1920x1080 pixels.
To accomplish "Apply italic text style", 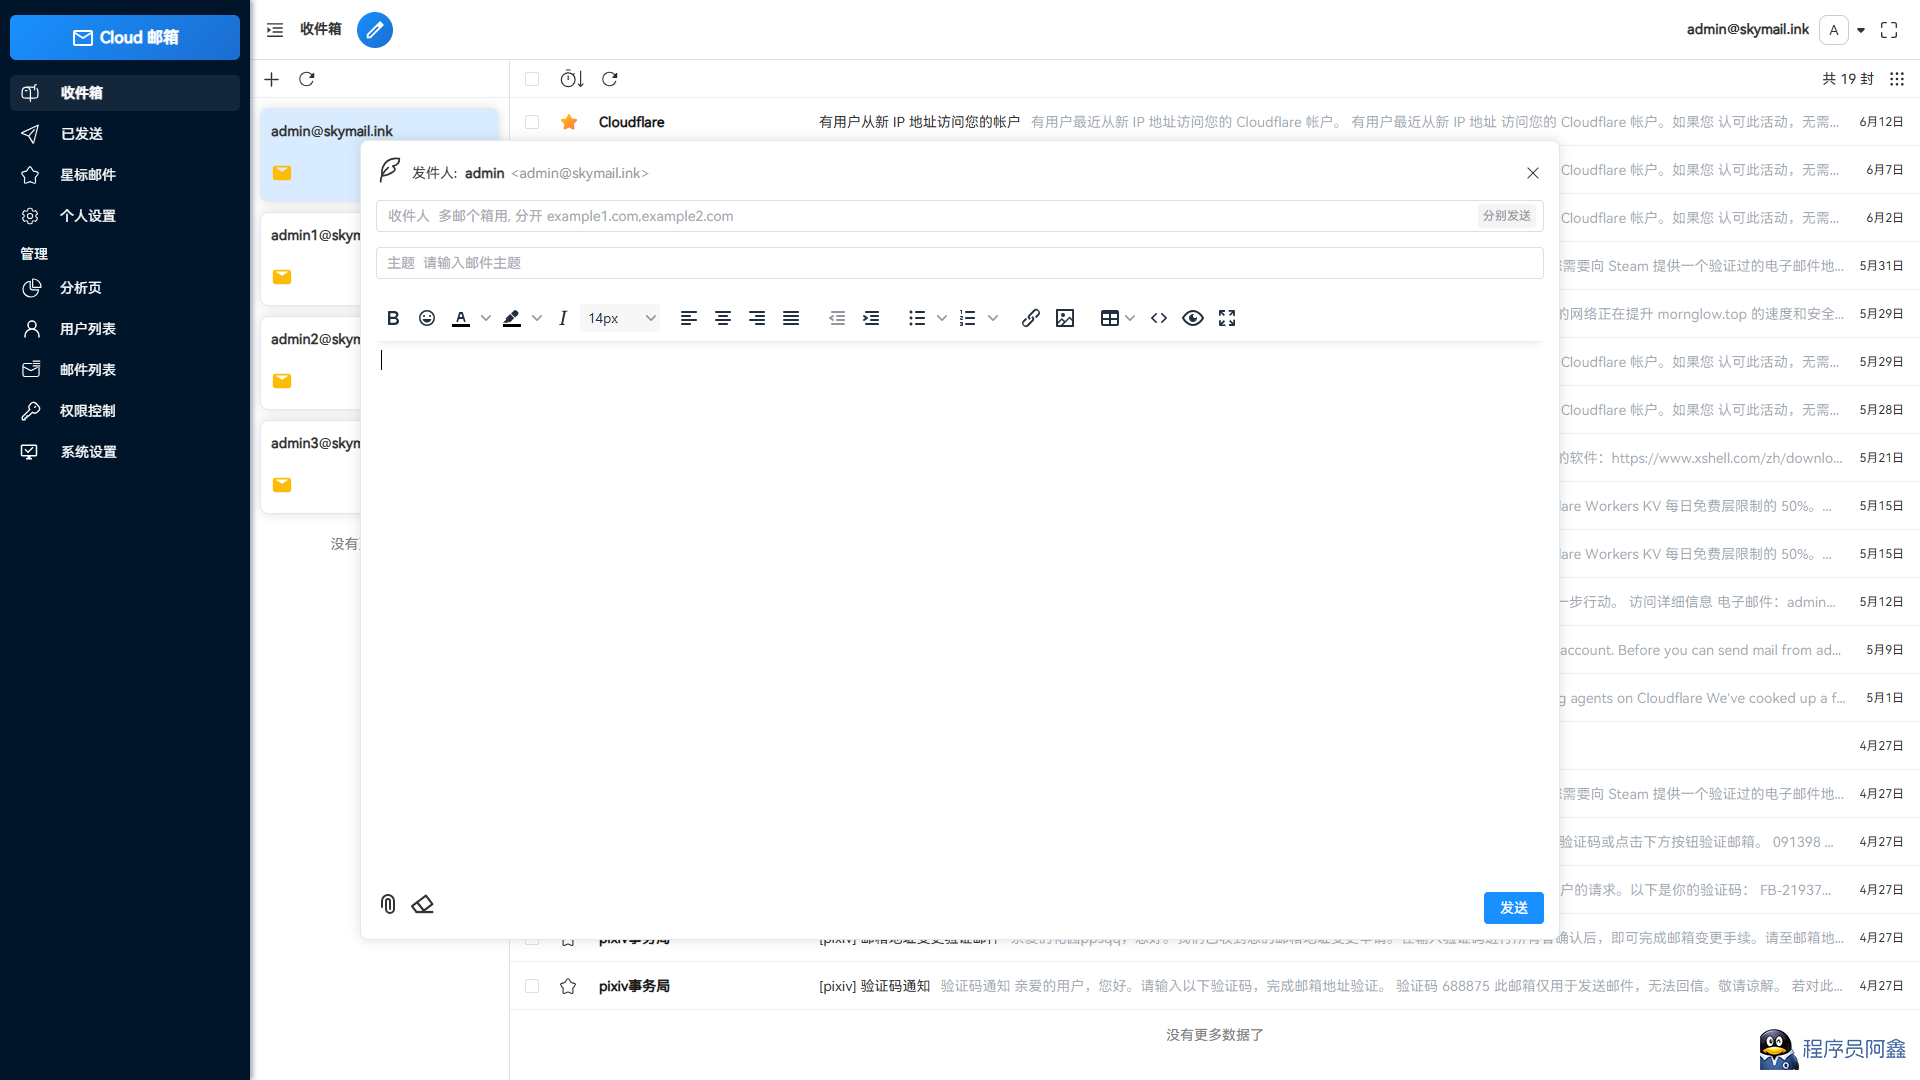I will click(562, 318).
